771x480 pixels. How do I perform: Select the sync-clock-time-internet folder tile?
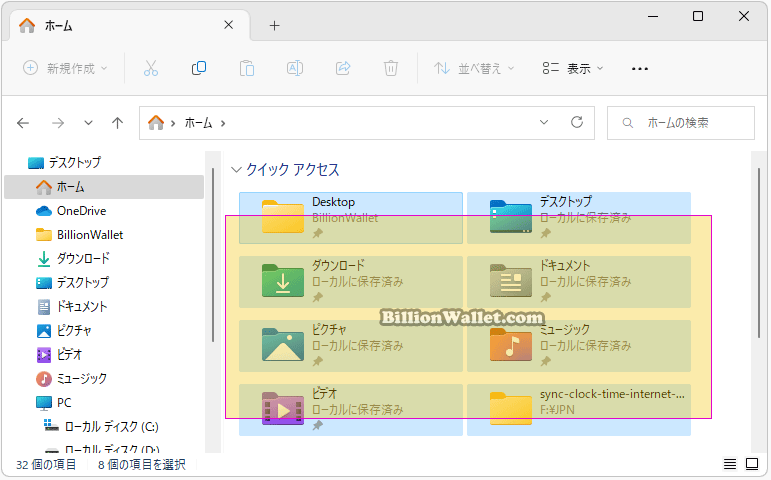click(579, 410)
